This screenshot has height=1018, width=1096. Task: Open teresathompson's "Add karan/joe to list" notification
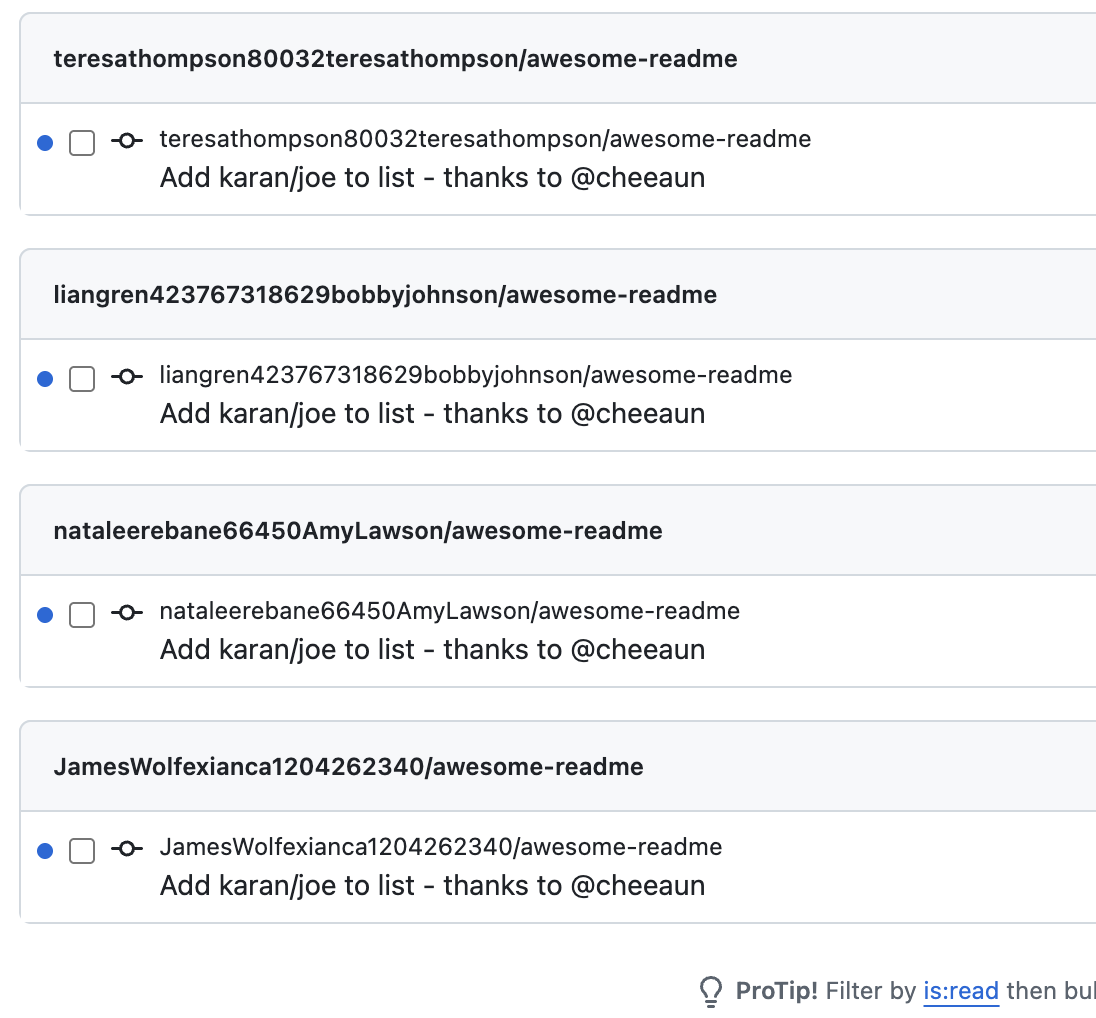click(x=432, y=178)
